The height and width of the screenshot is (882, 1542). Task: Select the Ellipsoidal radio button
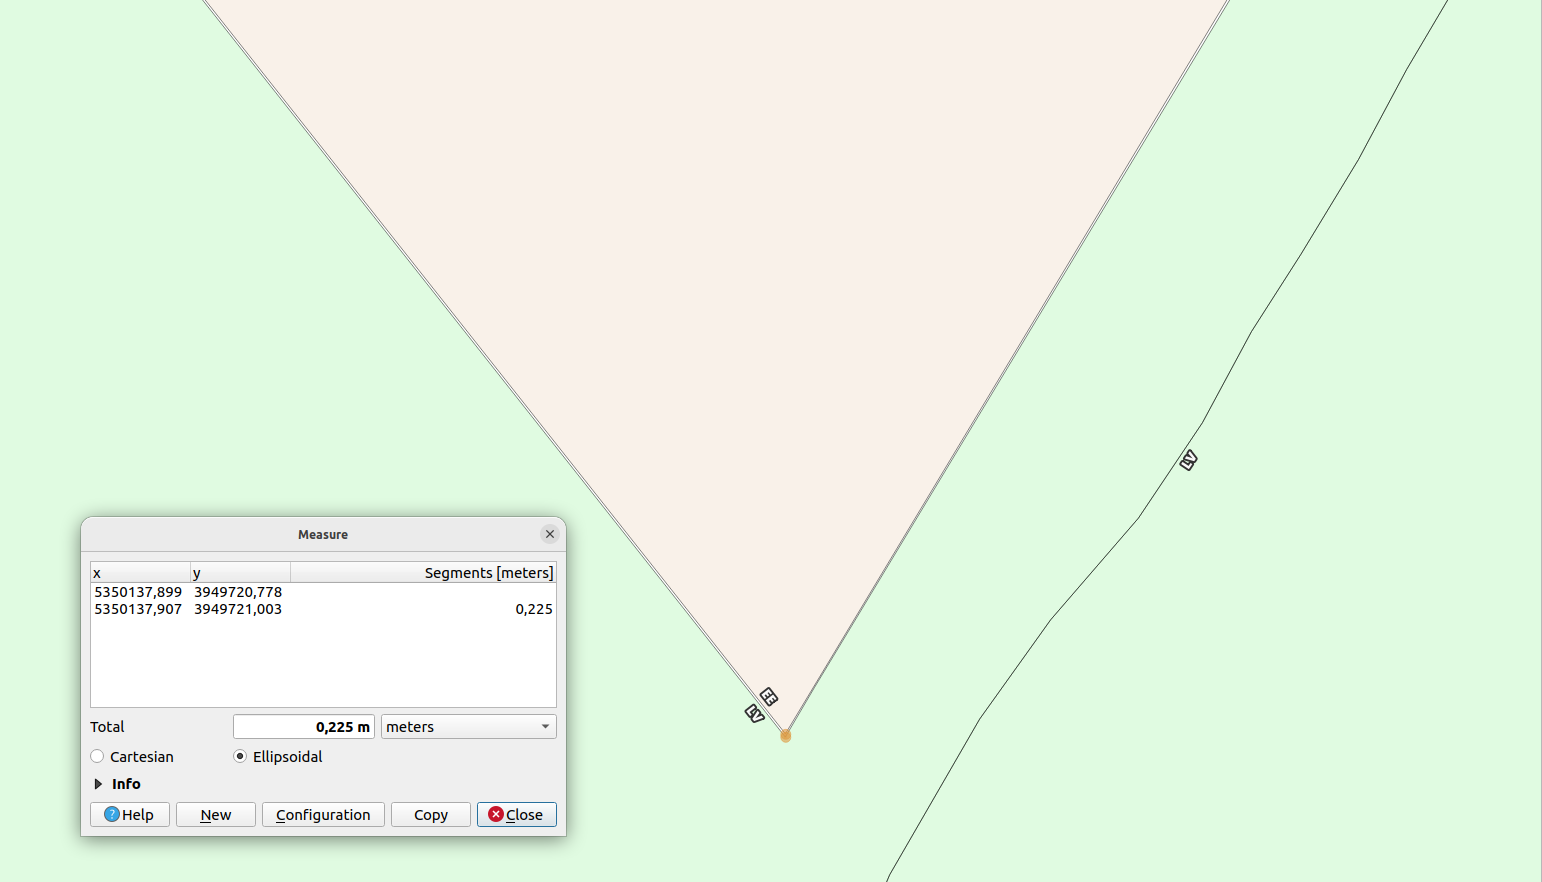[240, 757]
